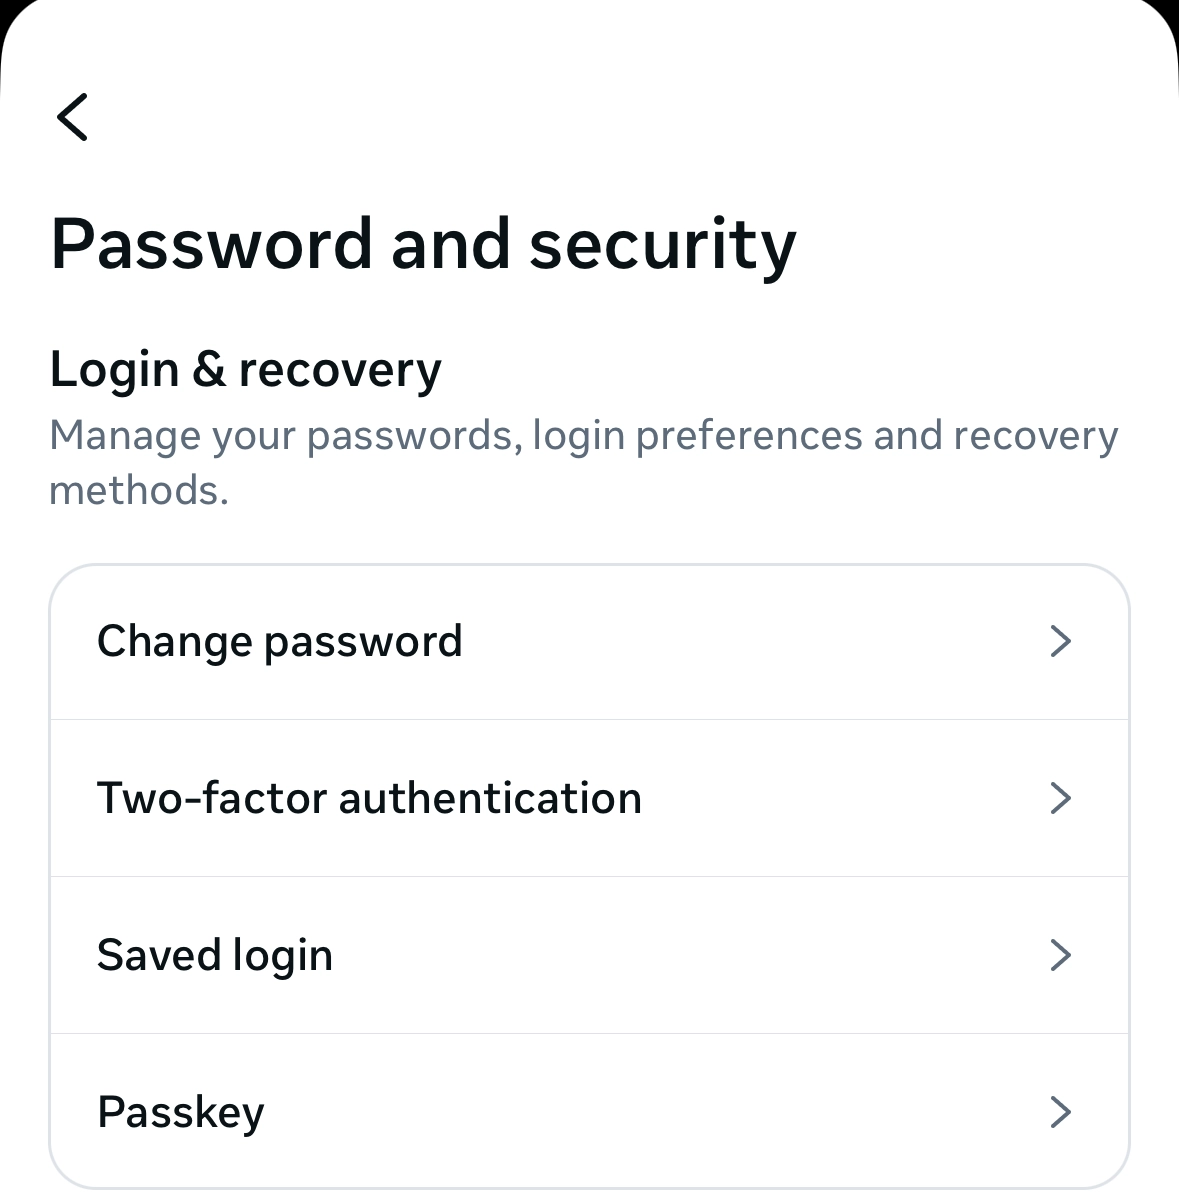Choose the Passkey row
Viewport: 1179px width, 1197px height.
(588, 1112)
